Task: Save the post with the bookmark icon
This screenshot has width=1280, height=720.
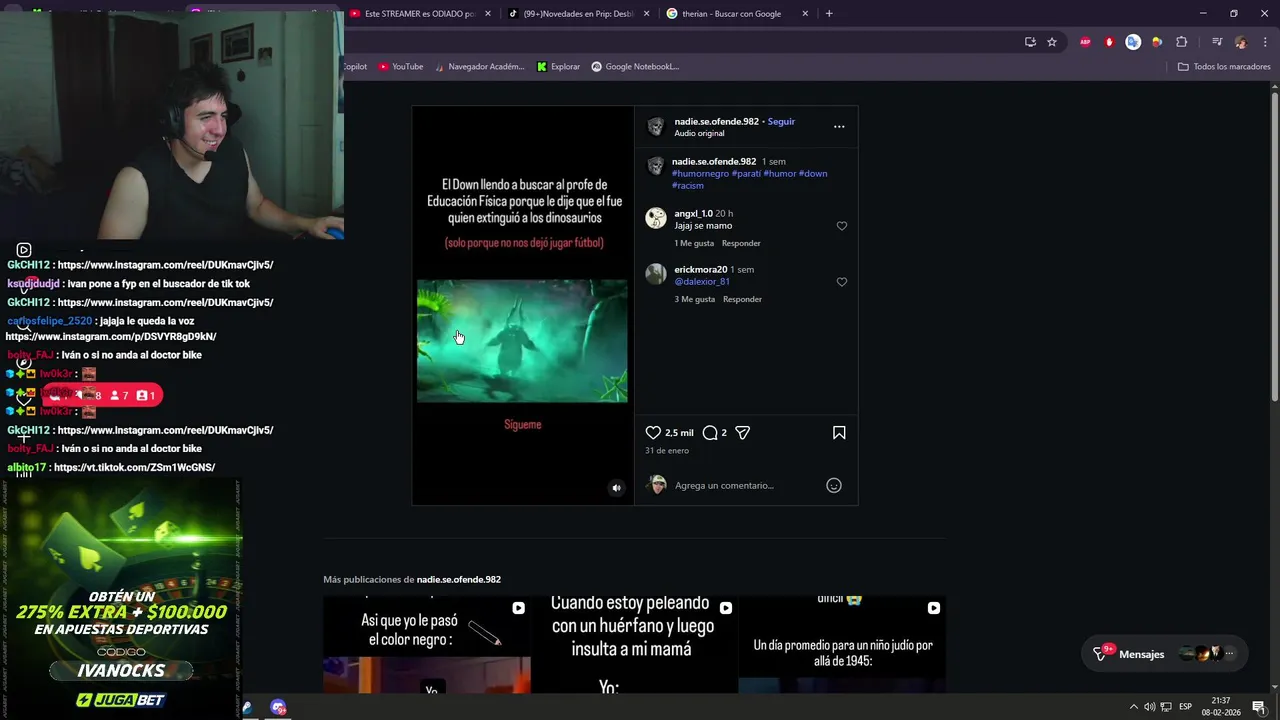Action: click(x=839, y=433)
